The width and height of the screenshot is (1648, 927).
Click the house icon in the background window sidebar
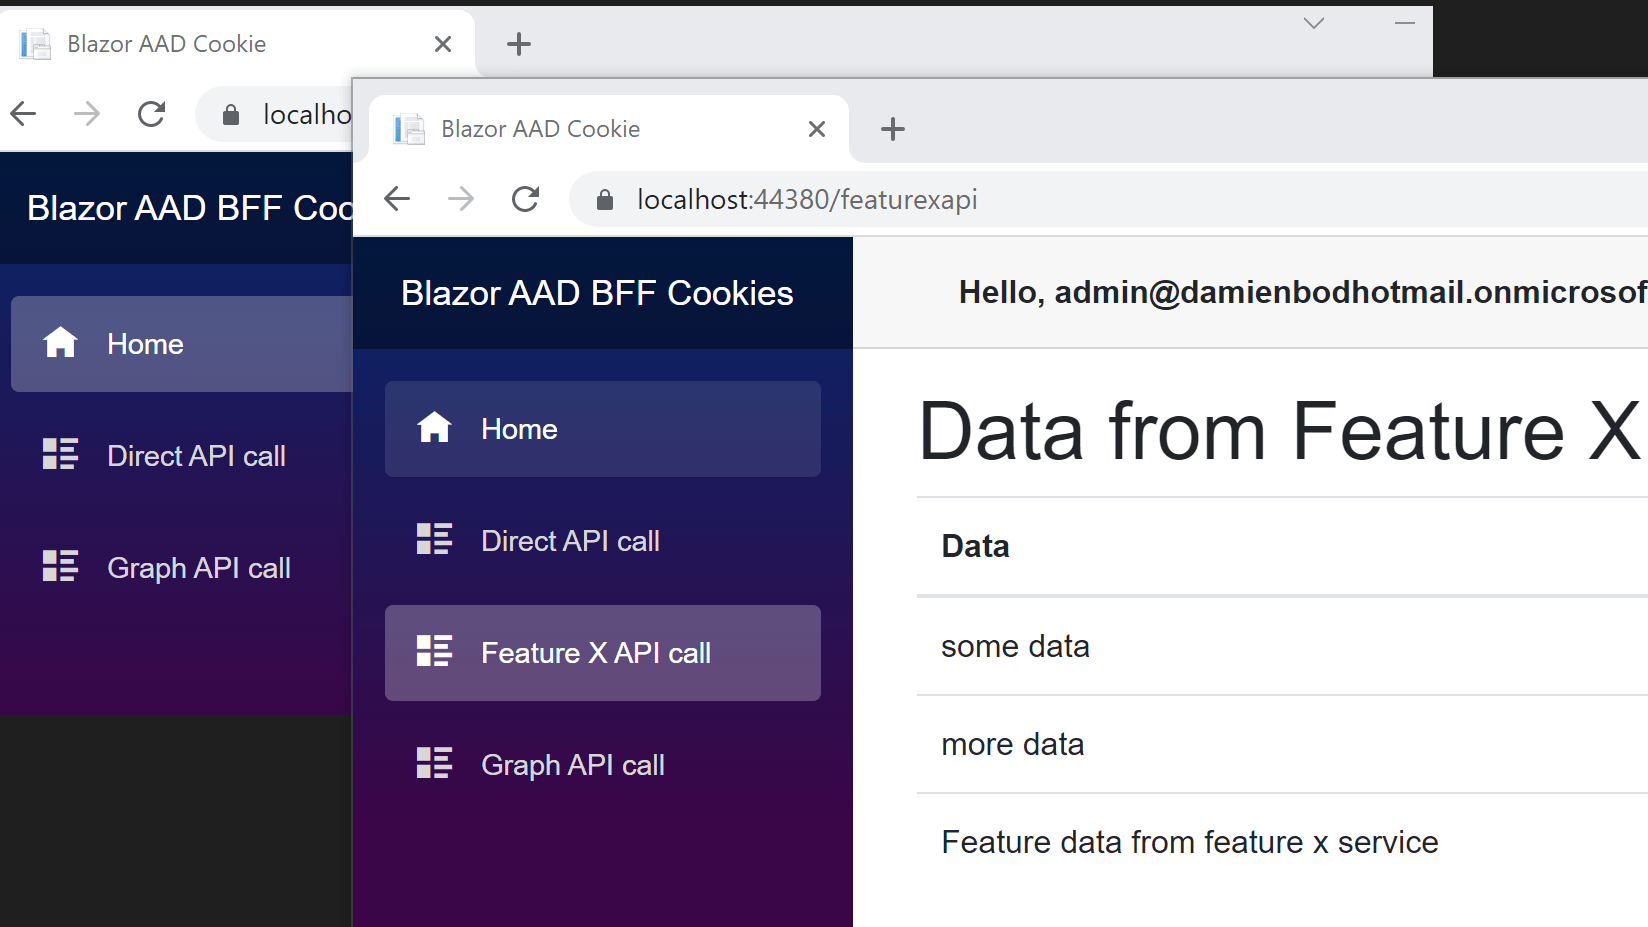(60, 343)
